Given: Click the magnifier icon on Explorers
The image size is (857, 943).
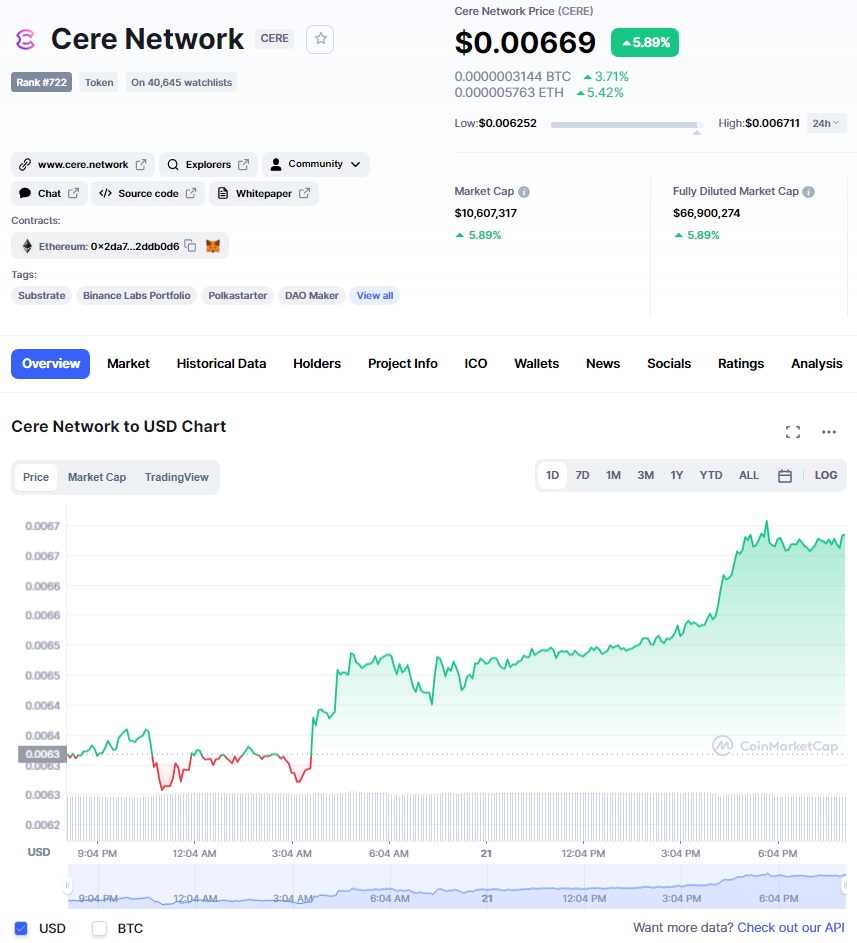Looking at the screenshot, I should coord(173,165).
